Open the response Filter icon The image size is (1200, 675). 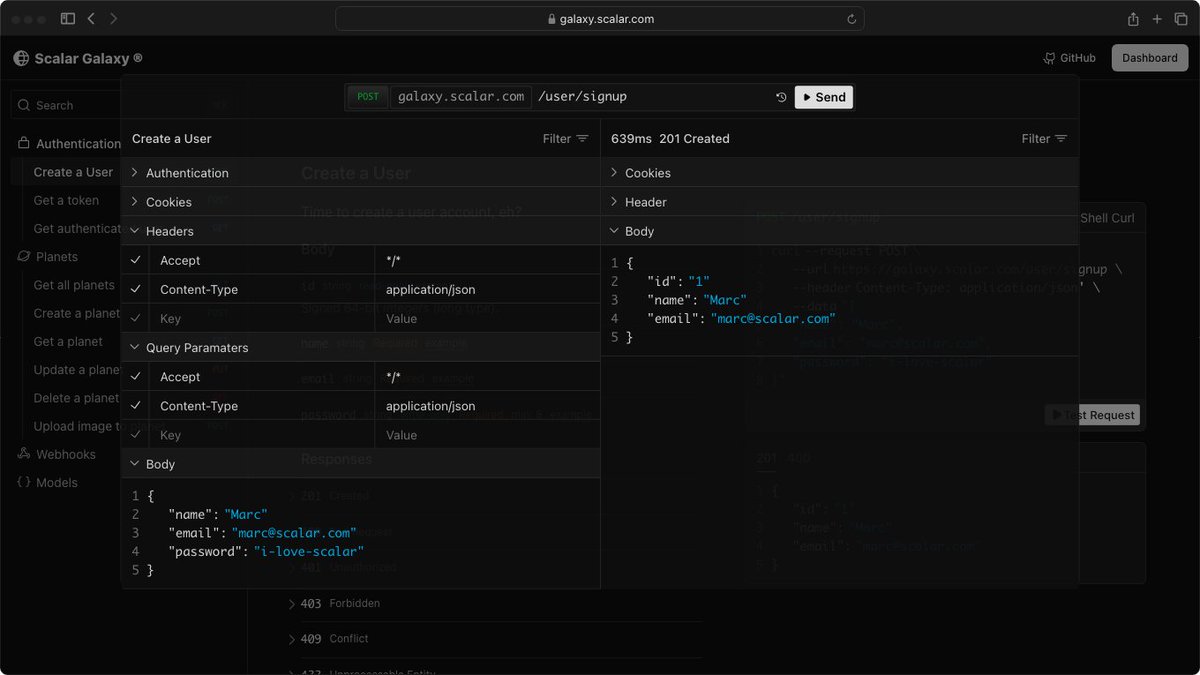pos(1061,139)
